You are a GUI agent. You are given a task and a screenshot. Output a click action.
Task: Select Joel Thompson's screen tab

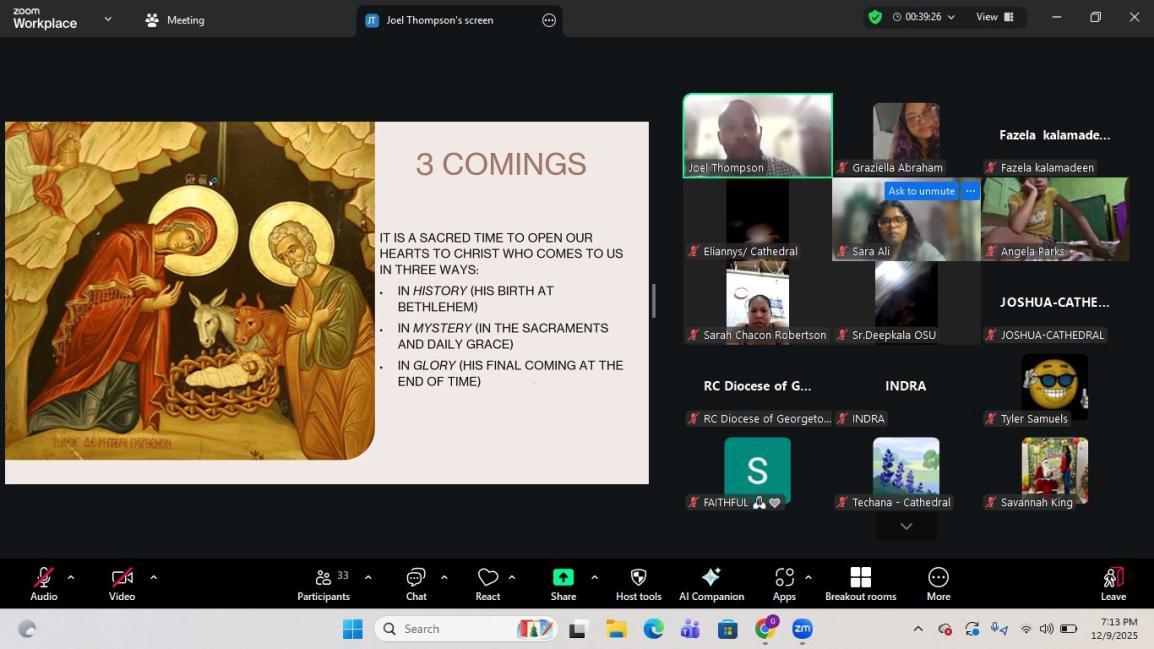(440, 20)
